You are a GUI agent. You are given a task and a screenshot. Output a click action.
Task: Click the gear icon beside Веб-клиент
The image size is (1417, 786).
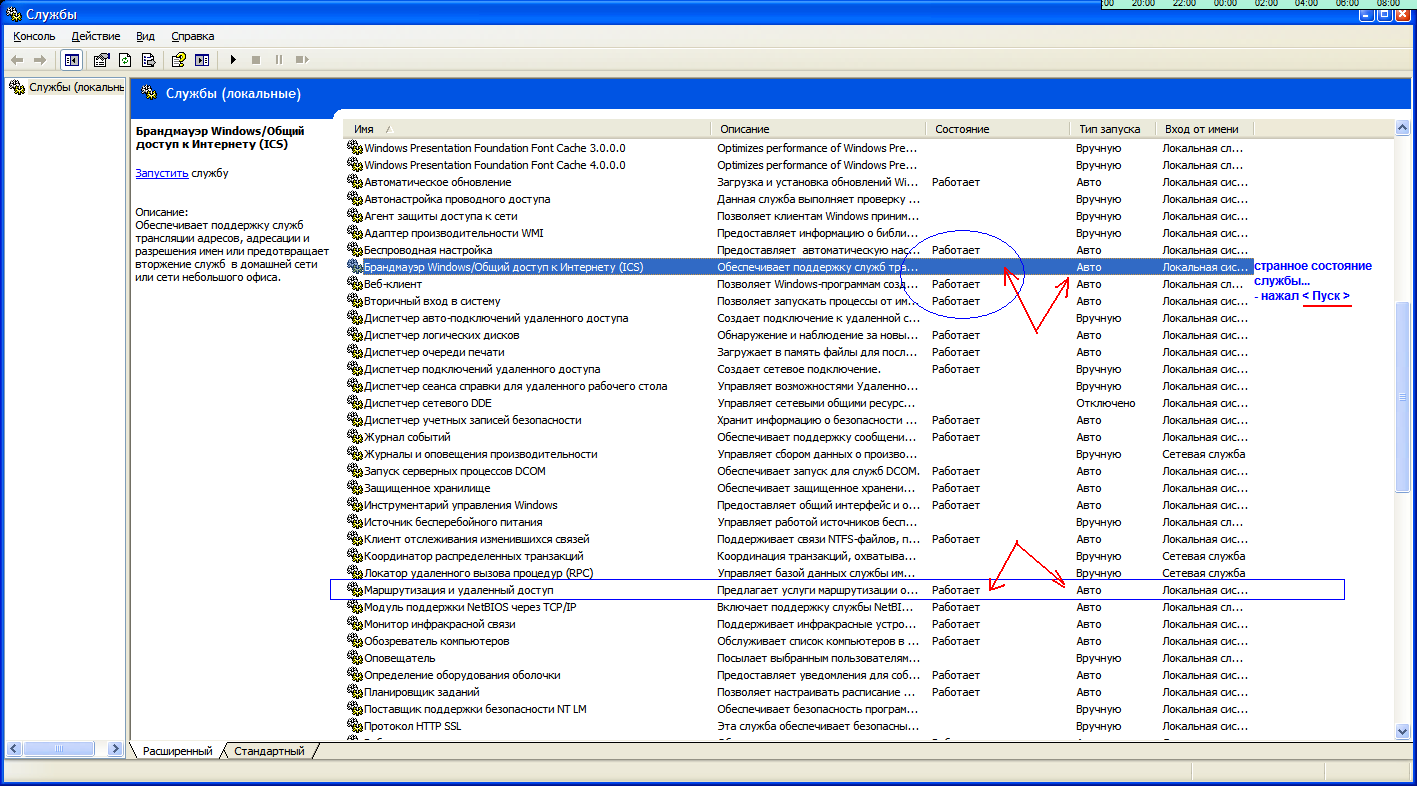tap(354, 284)
